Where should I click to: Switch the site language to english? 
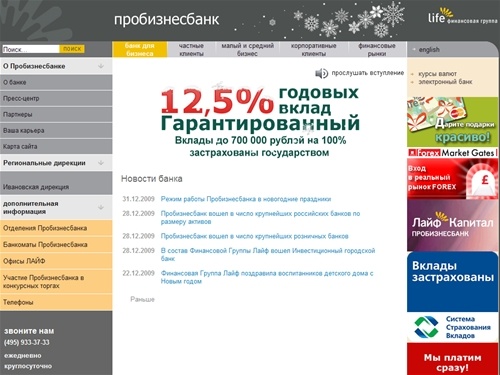[x=429, y=50]
